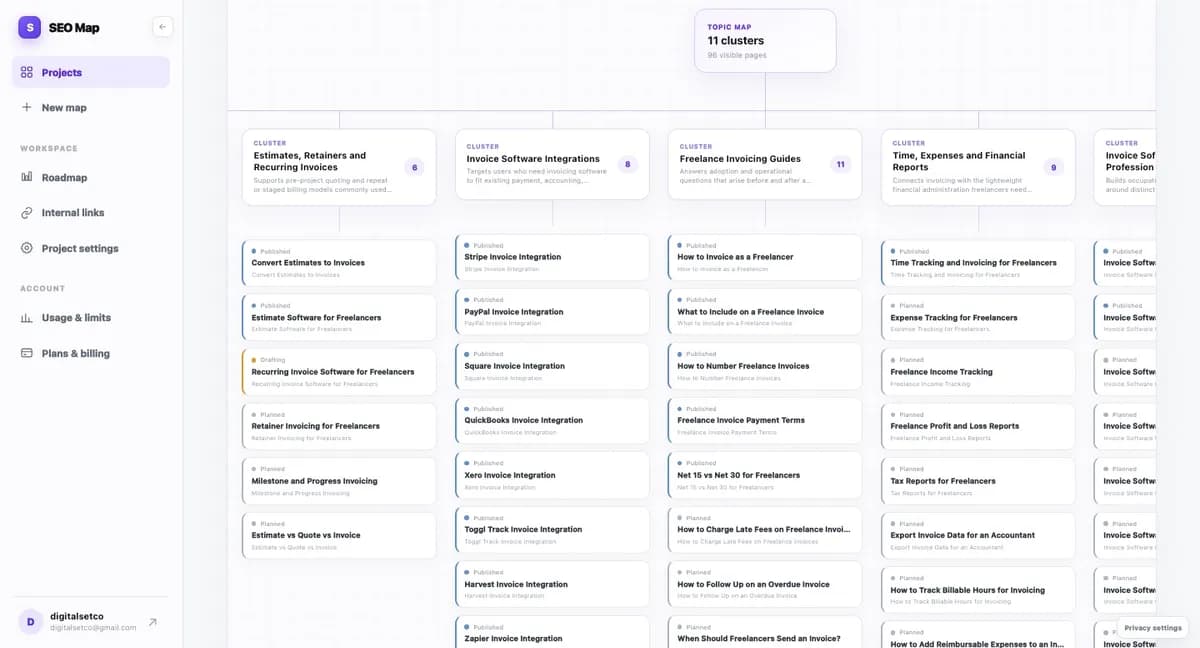Click the Usage & limits bar icon
The image size is (1200, 648).
click(x=27, y=318)
